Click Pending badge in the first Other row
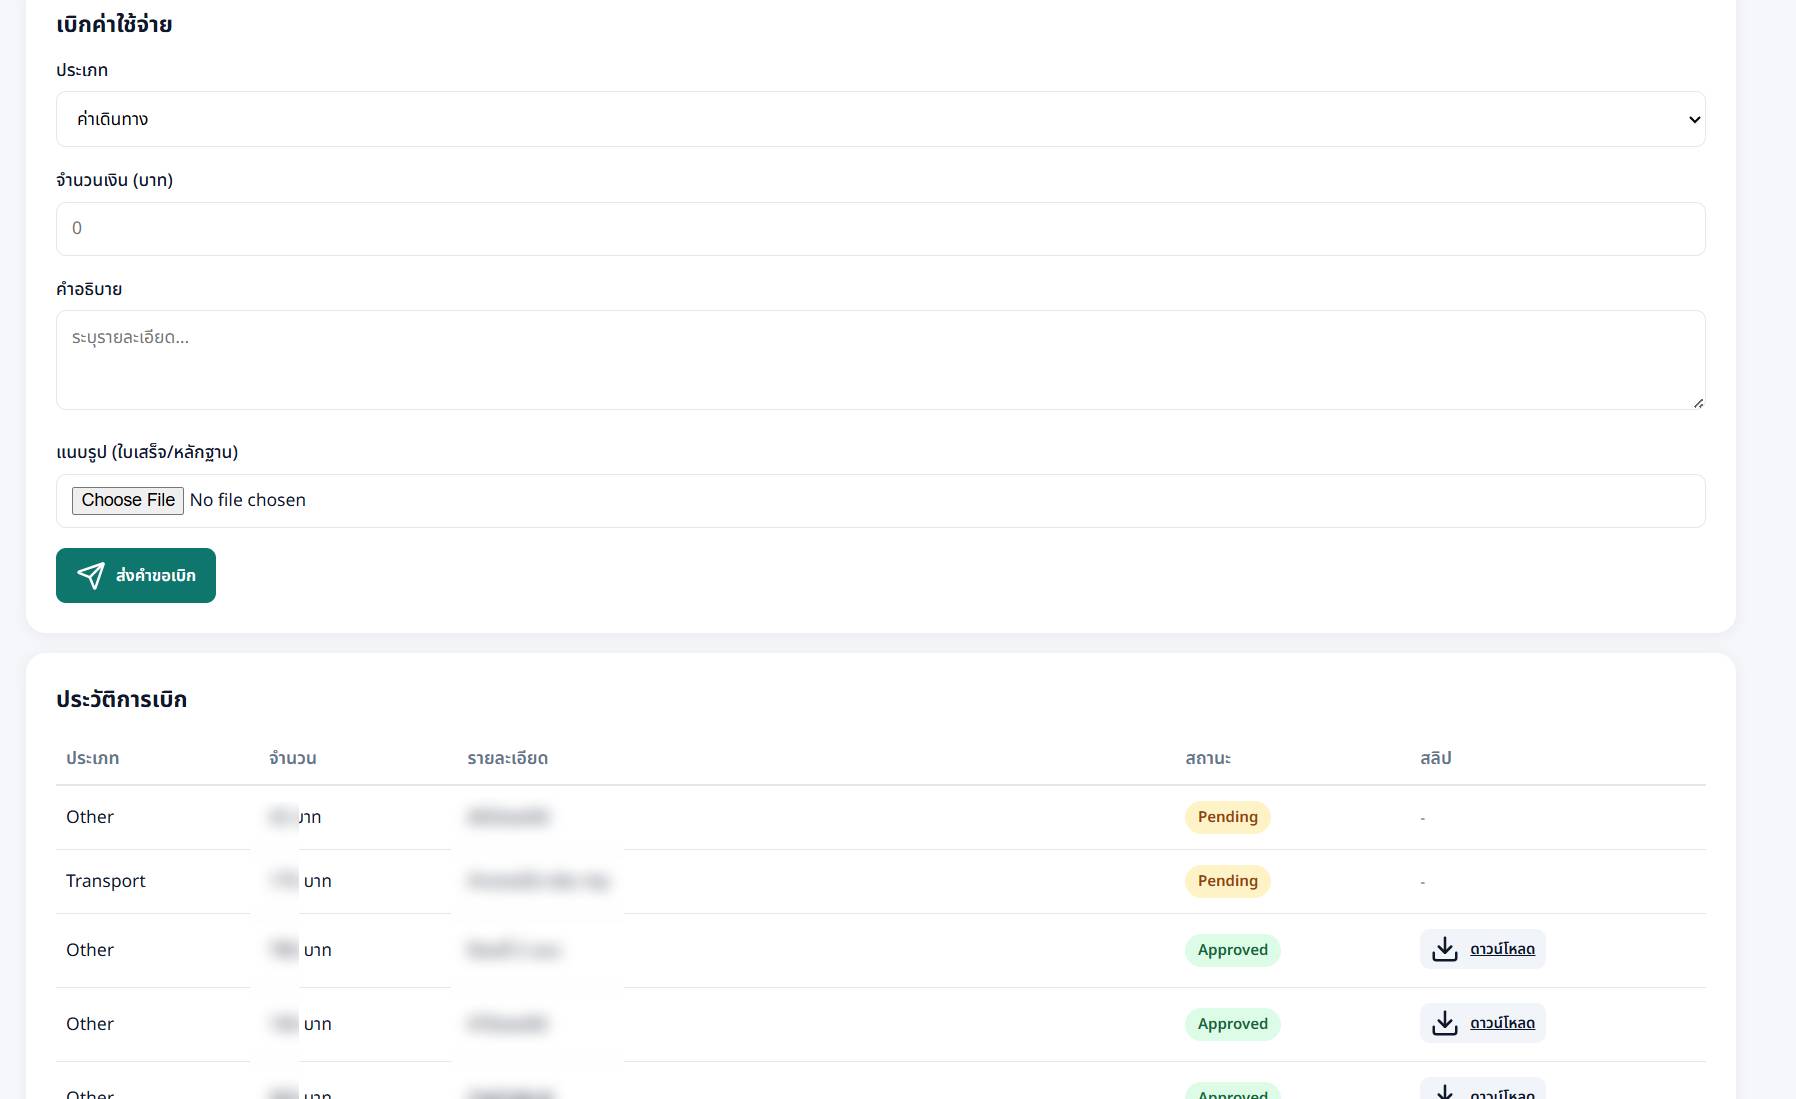 [1227, 817]
